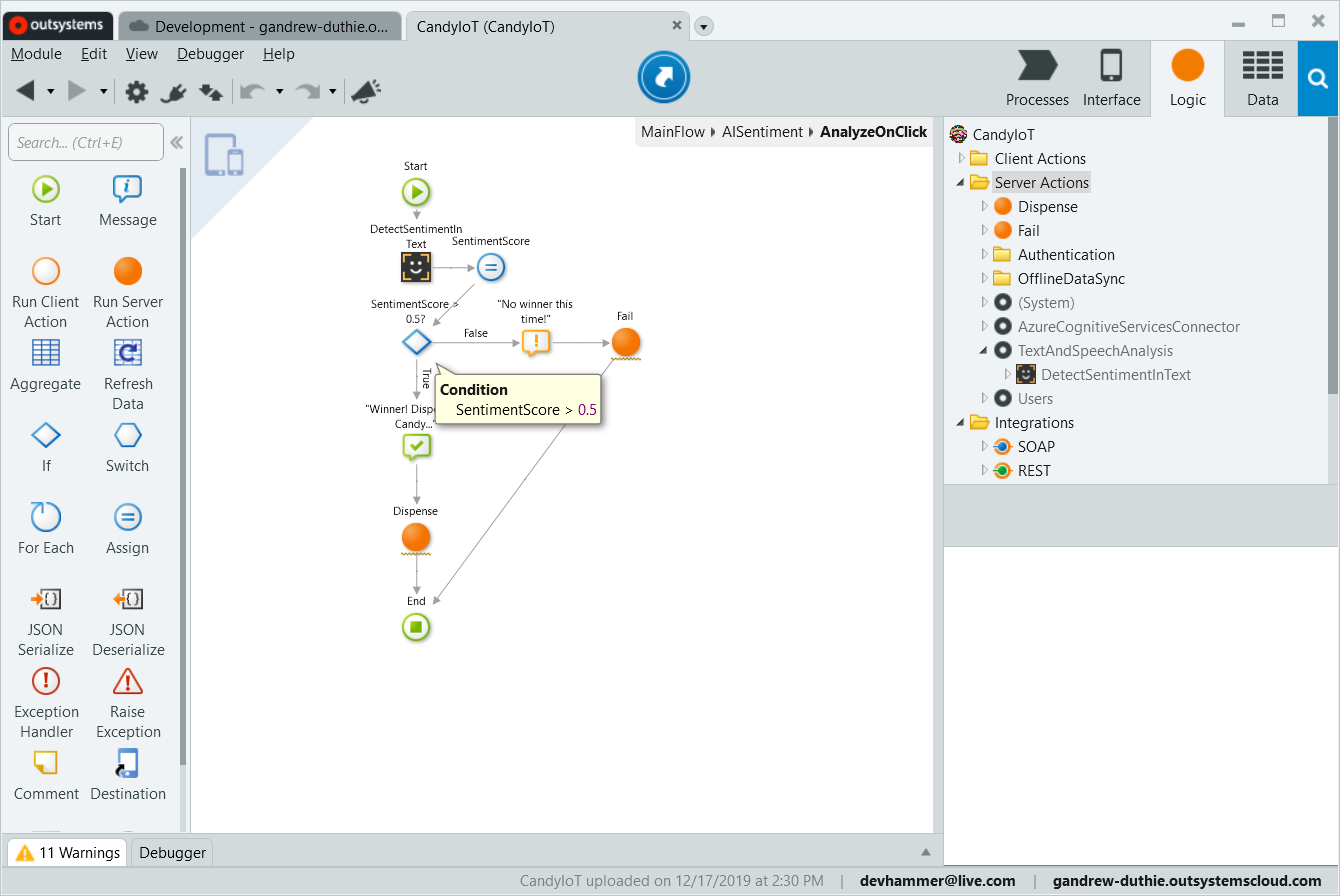
Task: Open the Debugger bottom tab
Action: coord(173,853)
